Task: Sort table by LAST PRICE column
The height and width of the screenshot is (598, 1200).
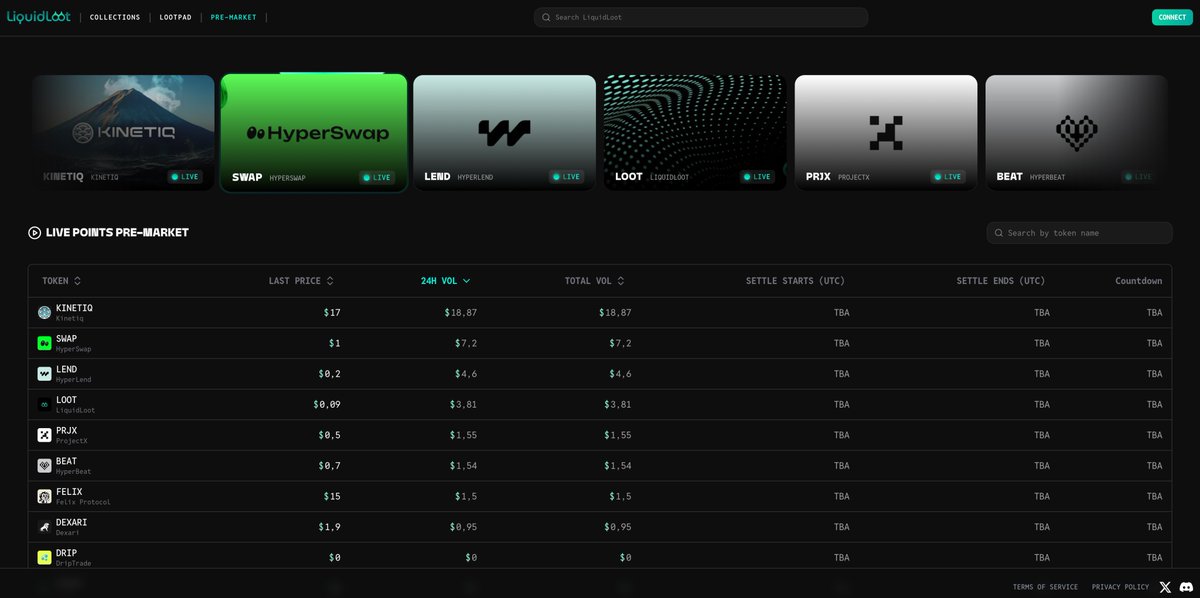Action: [301, 281]
